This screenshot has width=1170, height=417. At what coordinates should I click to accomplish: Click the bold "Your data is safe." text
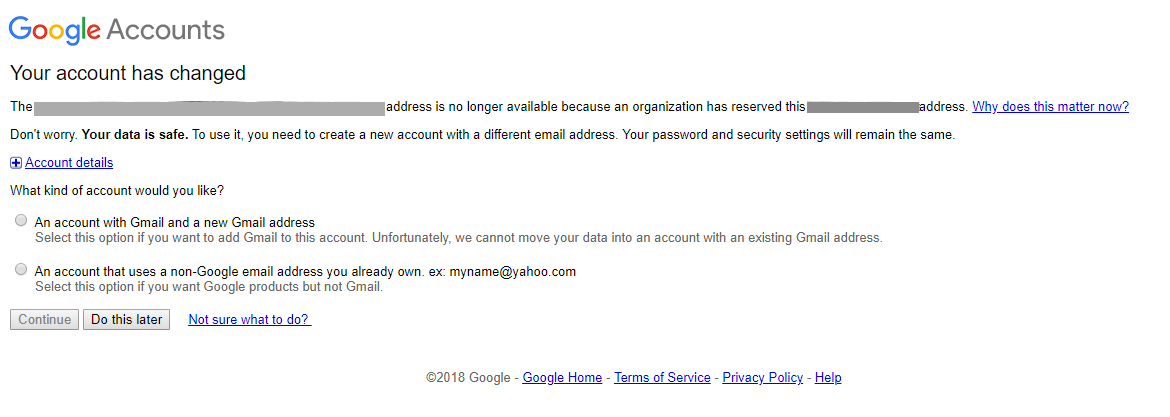tap(135, 135)
